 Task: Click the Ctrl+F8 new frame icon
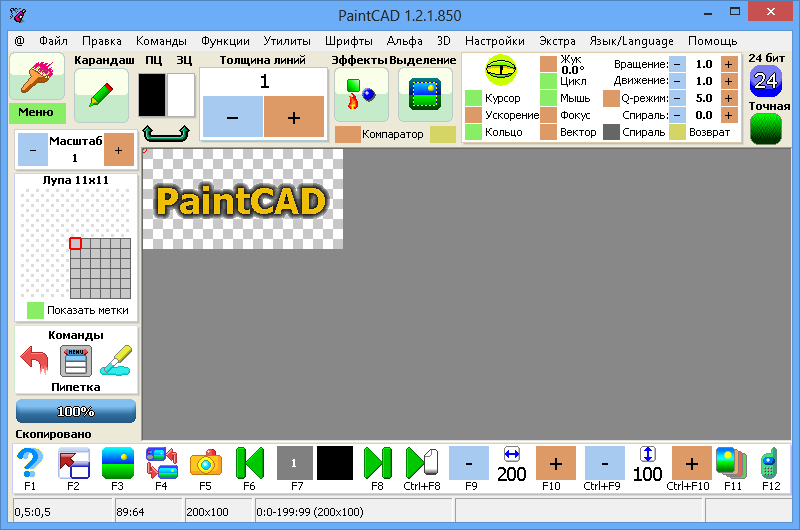pyautogui.click(x=422, y=463)
